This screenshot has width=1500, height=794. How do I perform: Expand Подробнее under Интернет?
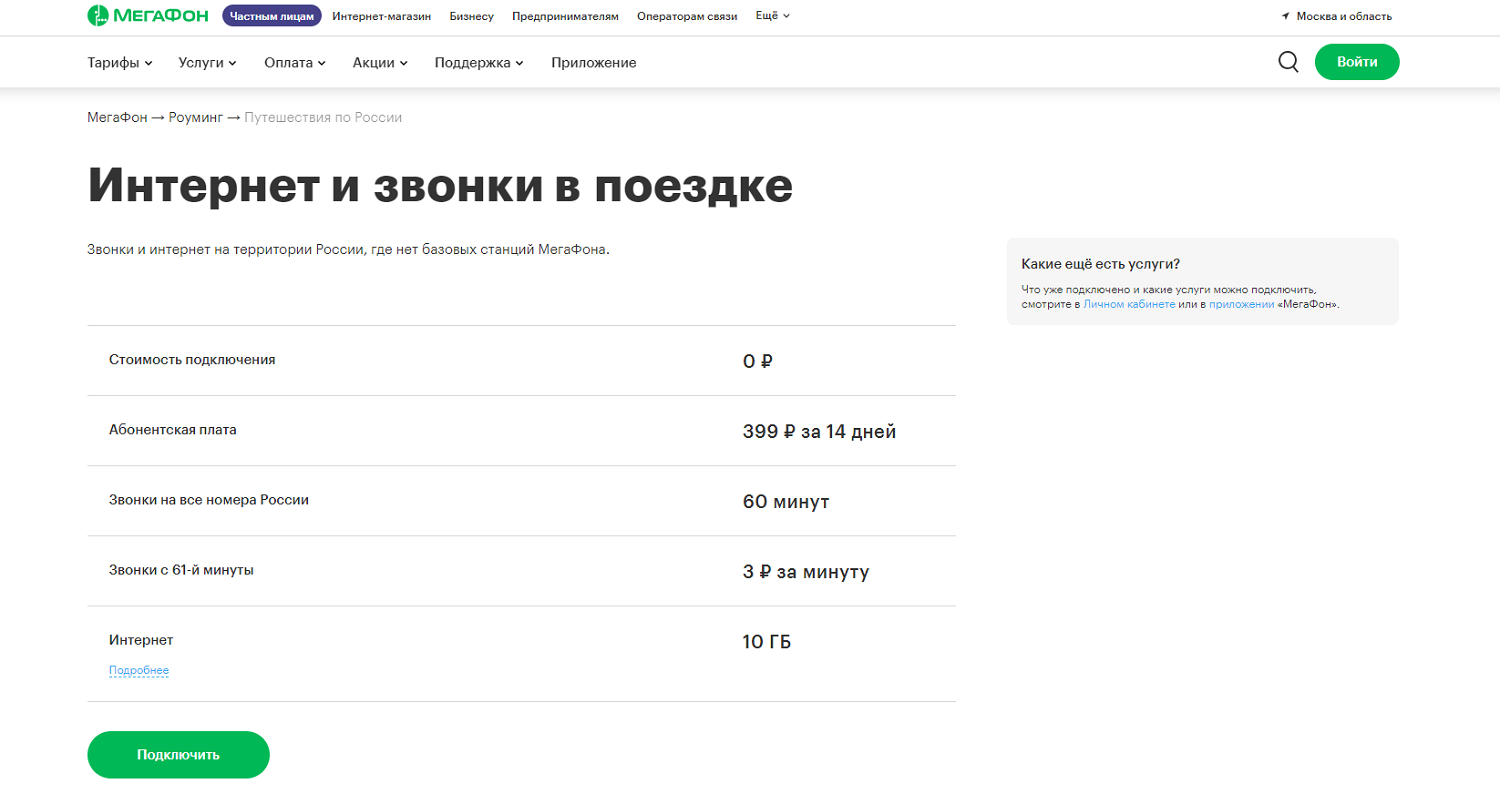pos(139,670)
